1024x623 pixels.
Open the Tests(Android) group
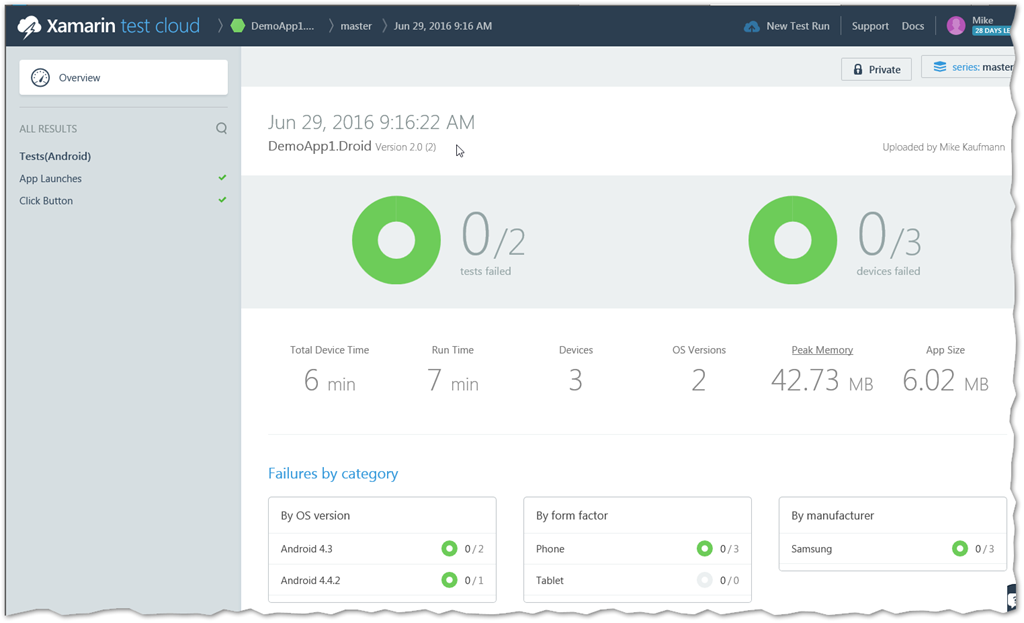[55, 156]
